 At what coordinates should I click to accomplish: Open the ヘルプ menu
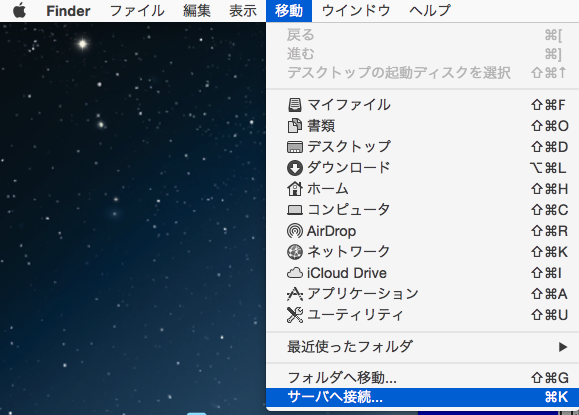tap(430, 11)
